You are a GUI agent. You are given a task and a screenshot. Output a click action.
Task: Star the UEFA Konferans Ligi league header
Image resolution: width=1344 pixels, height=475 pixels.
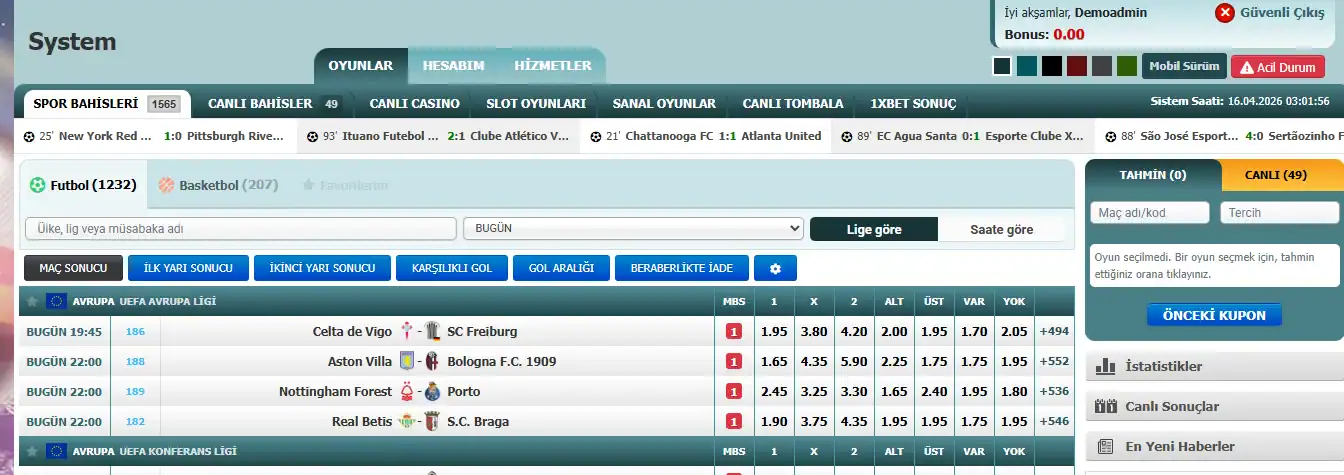click(33, 451)
